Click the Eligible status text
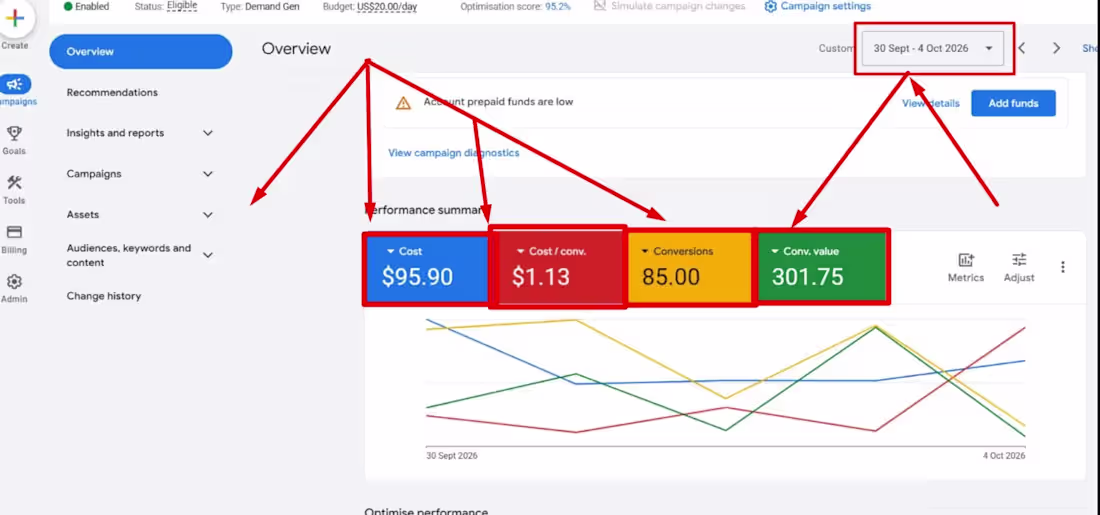 182,6
